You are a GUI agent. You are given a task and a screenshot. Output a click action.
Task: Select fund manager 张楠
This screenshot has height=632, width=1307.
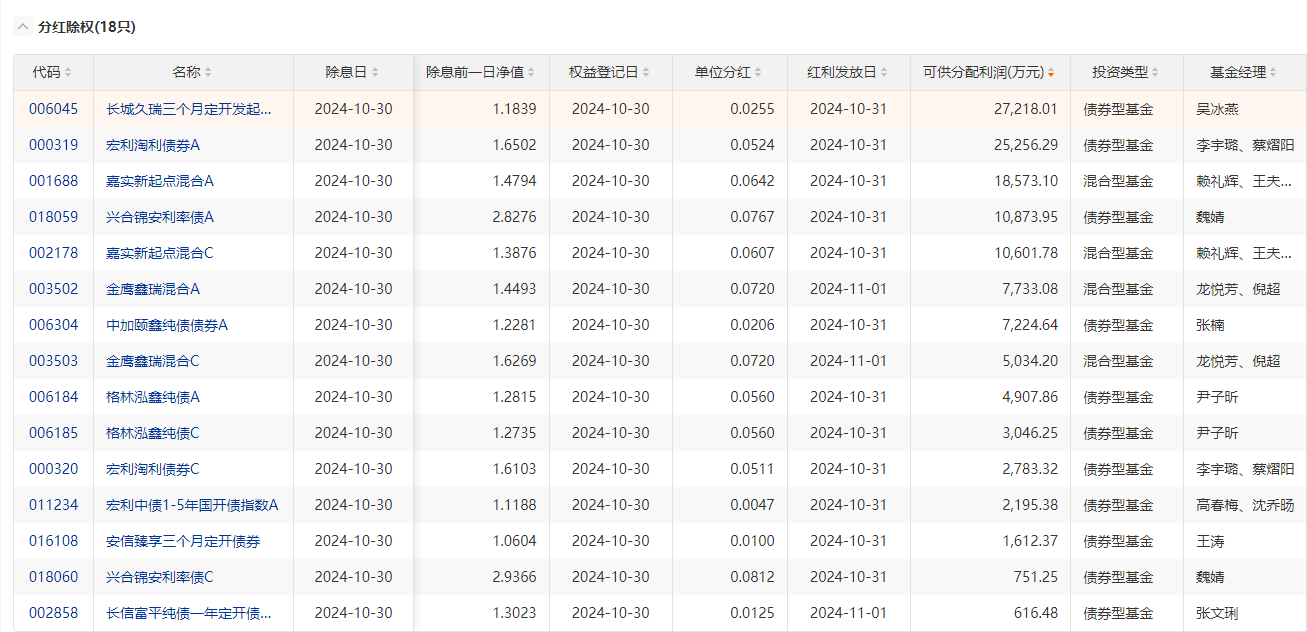point(1210,325)
